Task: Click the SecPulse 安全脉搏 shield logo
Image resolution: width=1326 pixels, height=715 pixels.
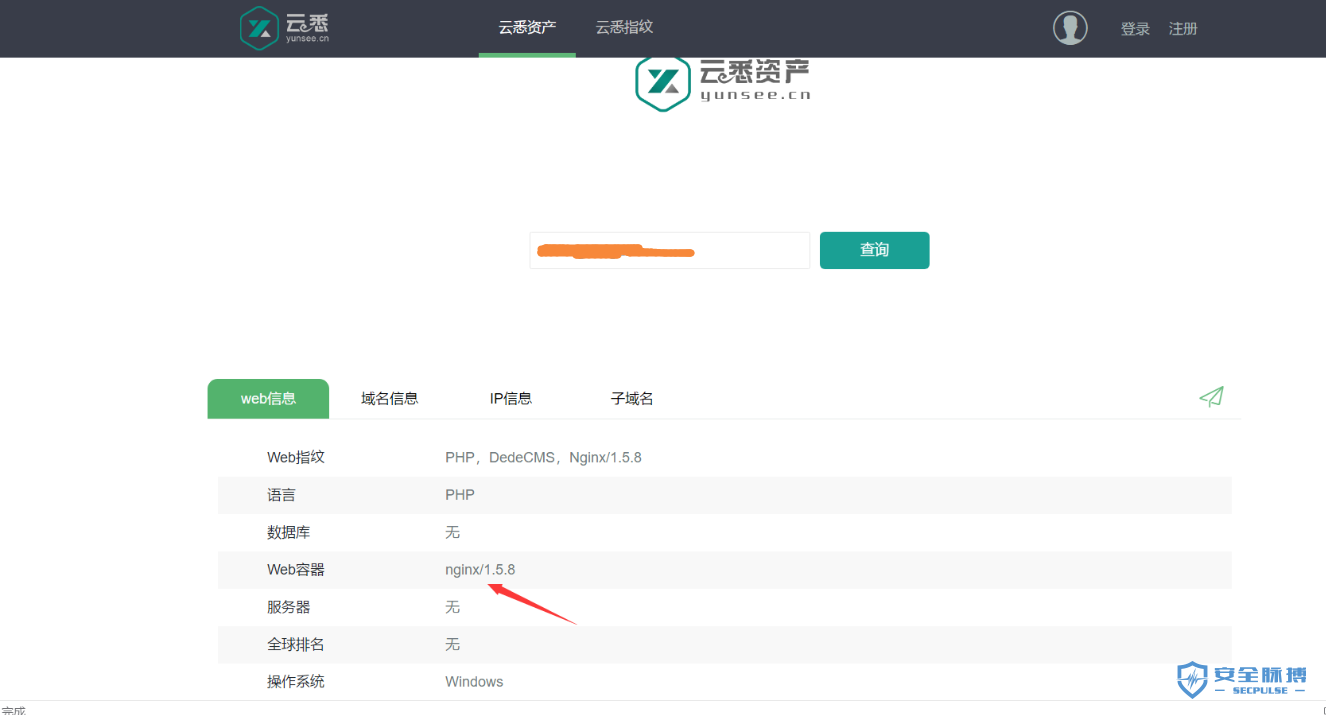Action: tap(1242, 679)
